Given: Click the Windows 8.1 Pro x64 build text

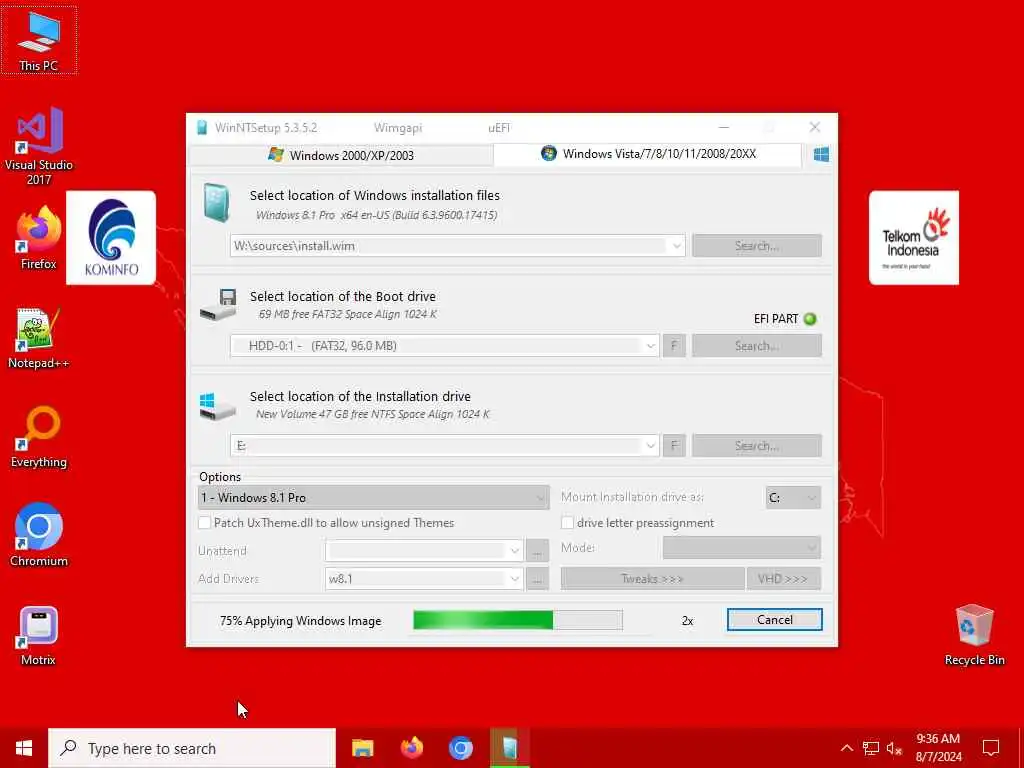Looking at the screenshot, I should coord(376,215).
